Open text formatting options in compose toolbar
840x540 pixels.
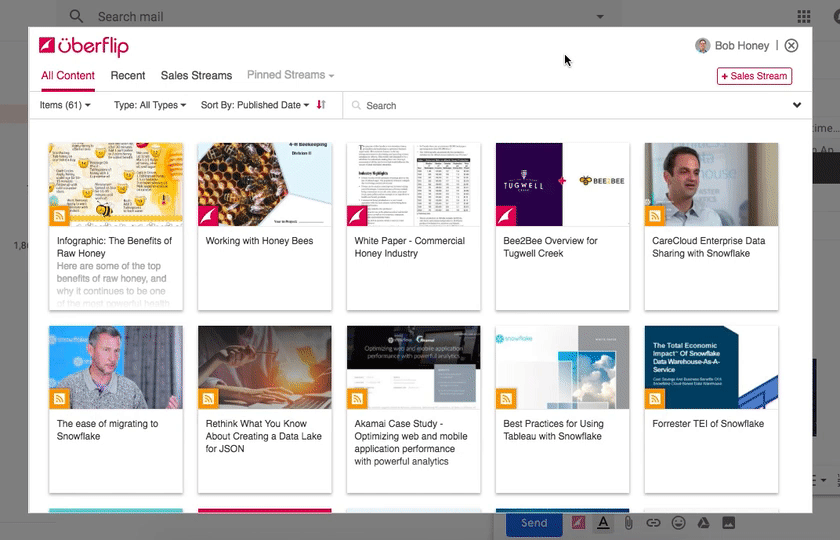[x=603, y=523]
